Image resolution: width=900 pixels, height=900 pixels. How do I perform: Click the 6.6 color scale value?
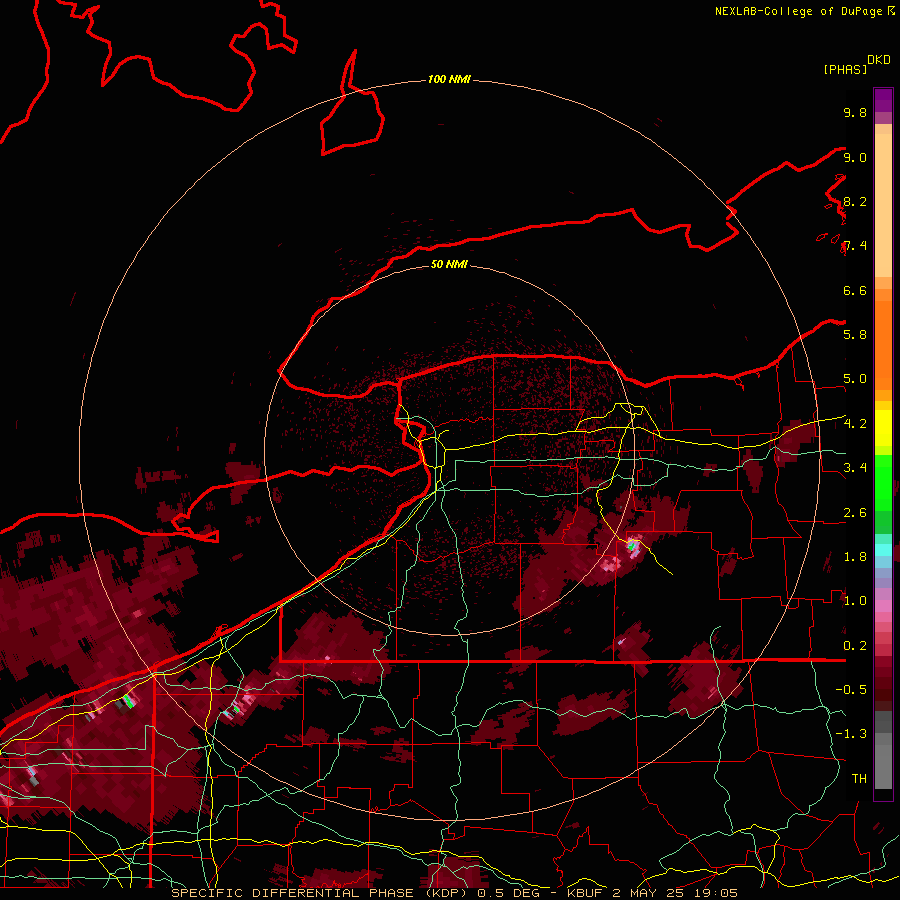(x=855, y=290)
